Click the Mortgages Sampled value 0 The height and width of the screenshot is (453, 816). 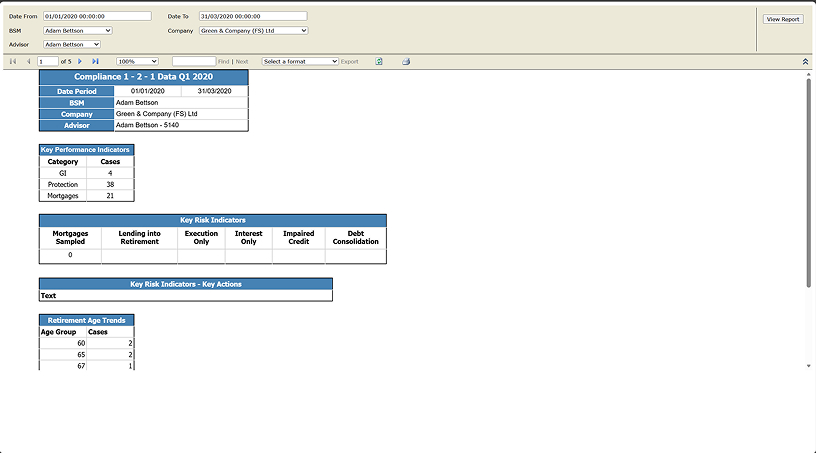point(70,255)
